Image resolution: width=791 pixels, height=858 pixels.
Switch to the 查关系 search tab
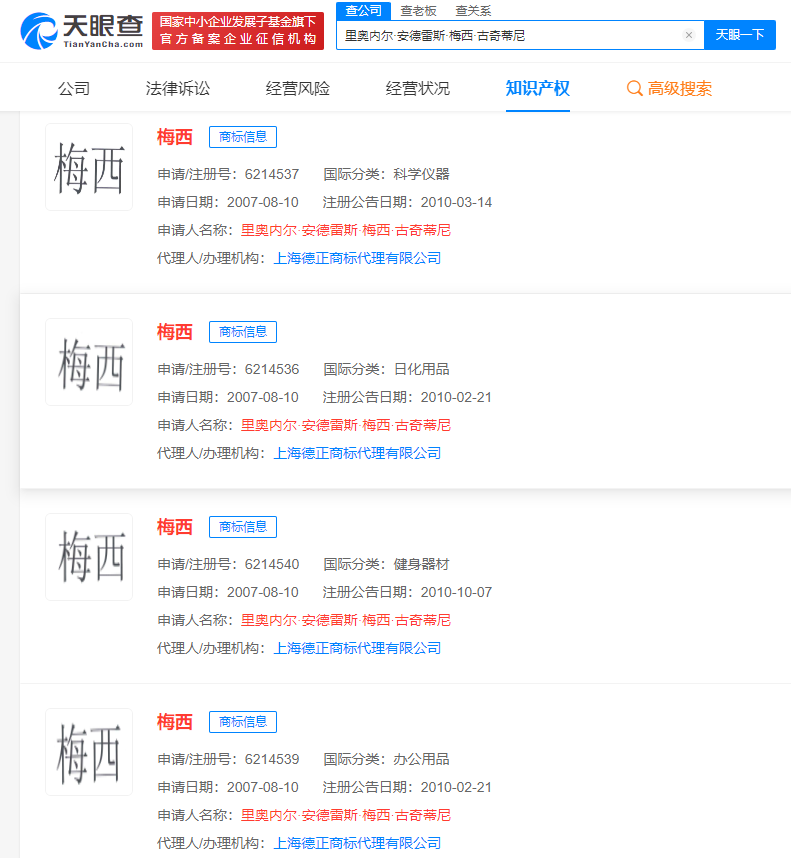472,10
